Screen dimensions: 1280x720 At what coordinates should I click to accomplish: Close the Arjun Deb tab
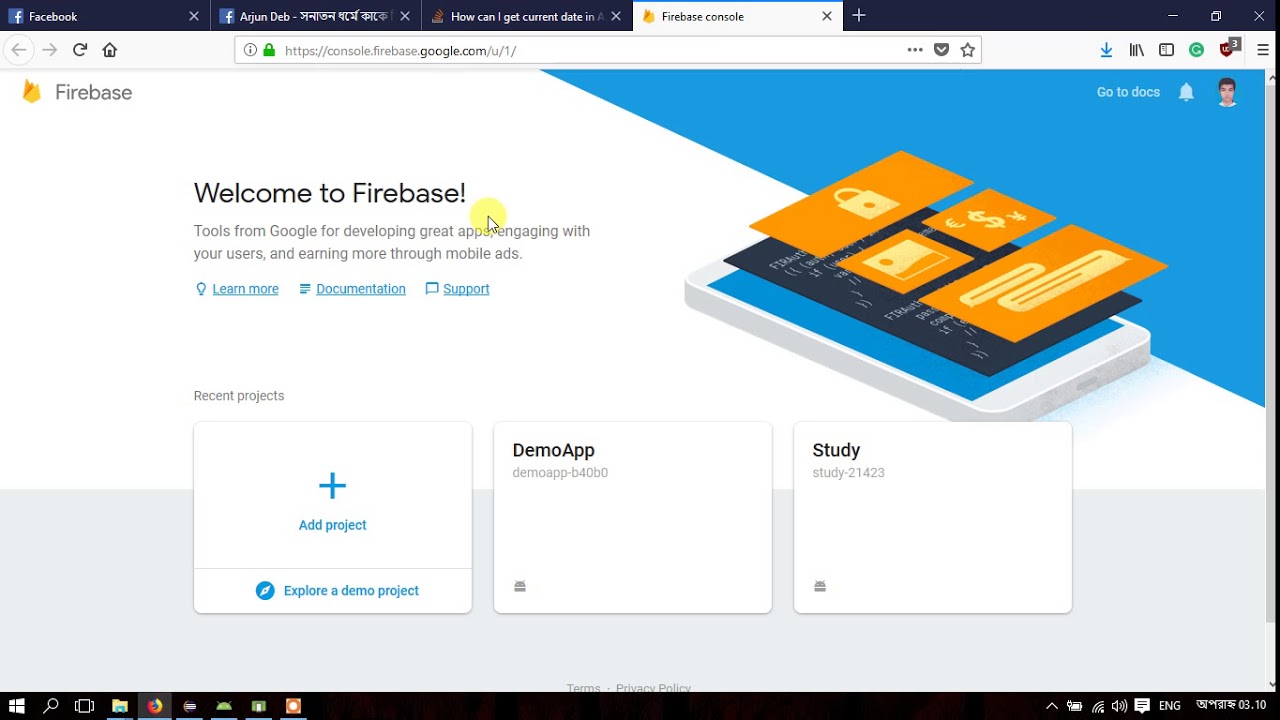click(x=405, y=16)
